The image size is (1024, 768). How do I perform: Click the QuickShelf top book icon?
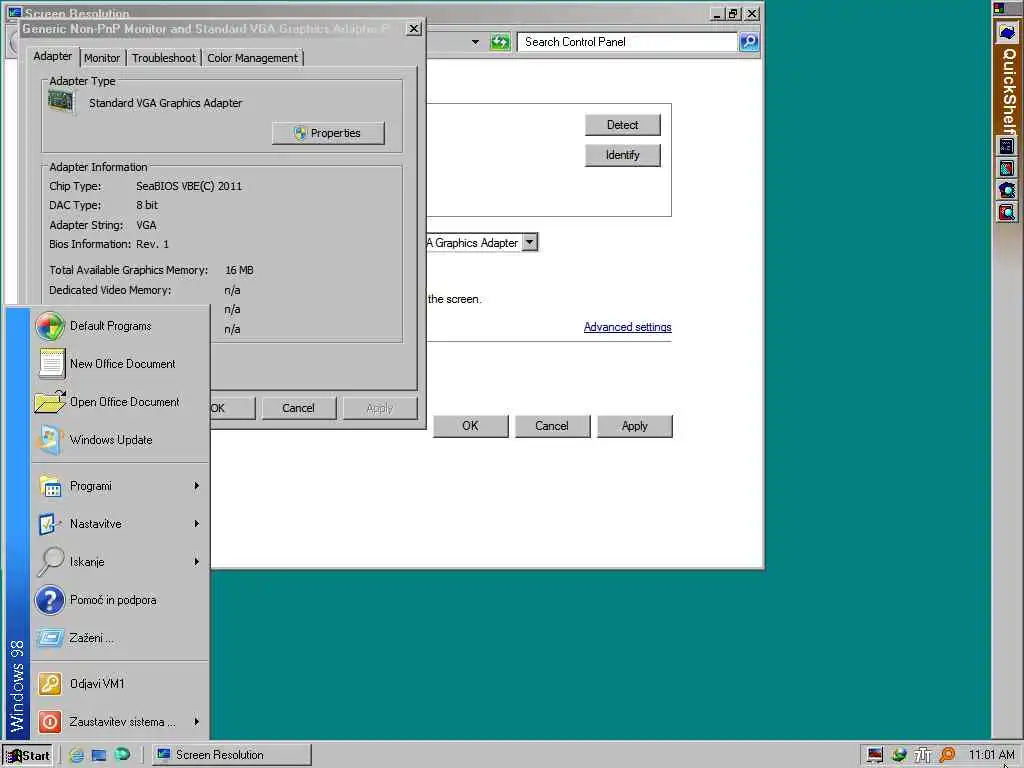[x=1007, y=33]
